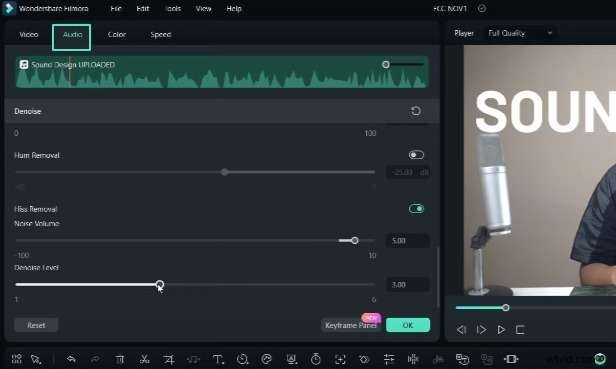616x369 pixels.
Task: Open the stopwatch Duration tool
Action: (315, 359)
